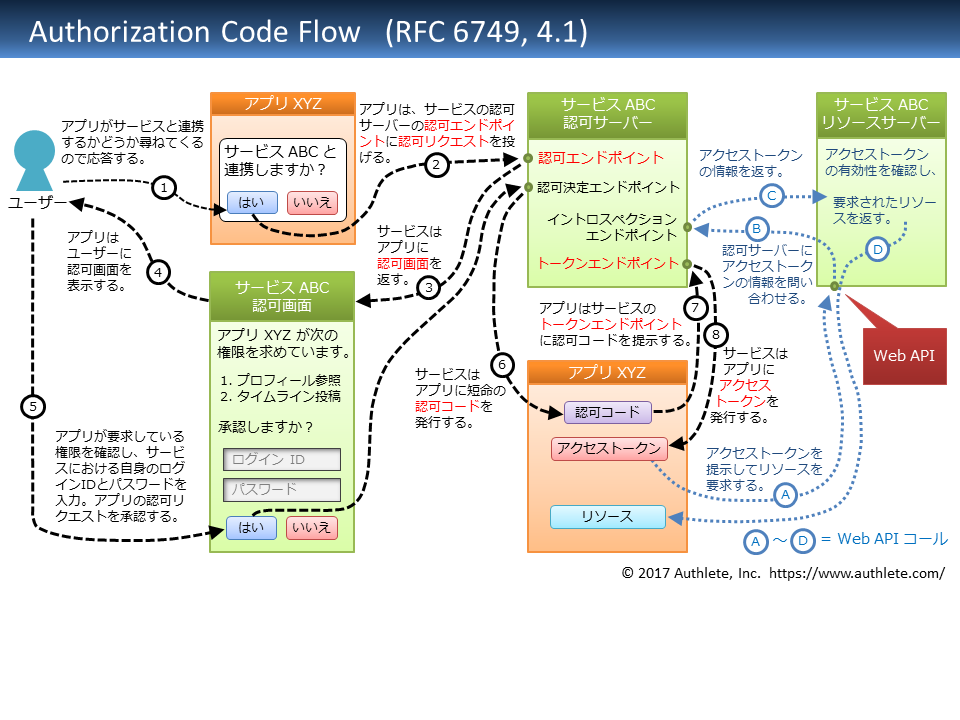Viewport: 960px width, 720px height.
Task: Click the 認可サーバーにアクセストークンの情報を問い合わせる caption
Action: 767,274
